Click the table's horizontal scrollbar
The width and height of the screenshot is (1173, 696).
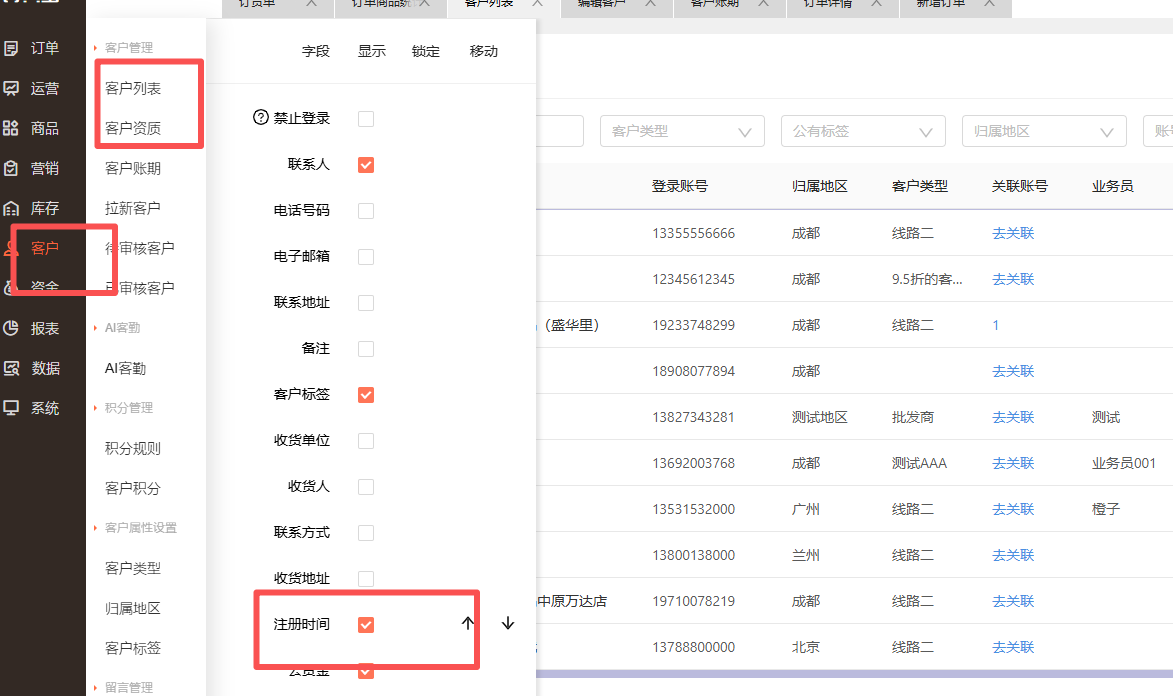coord(854,674)
